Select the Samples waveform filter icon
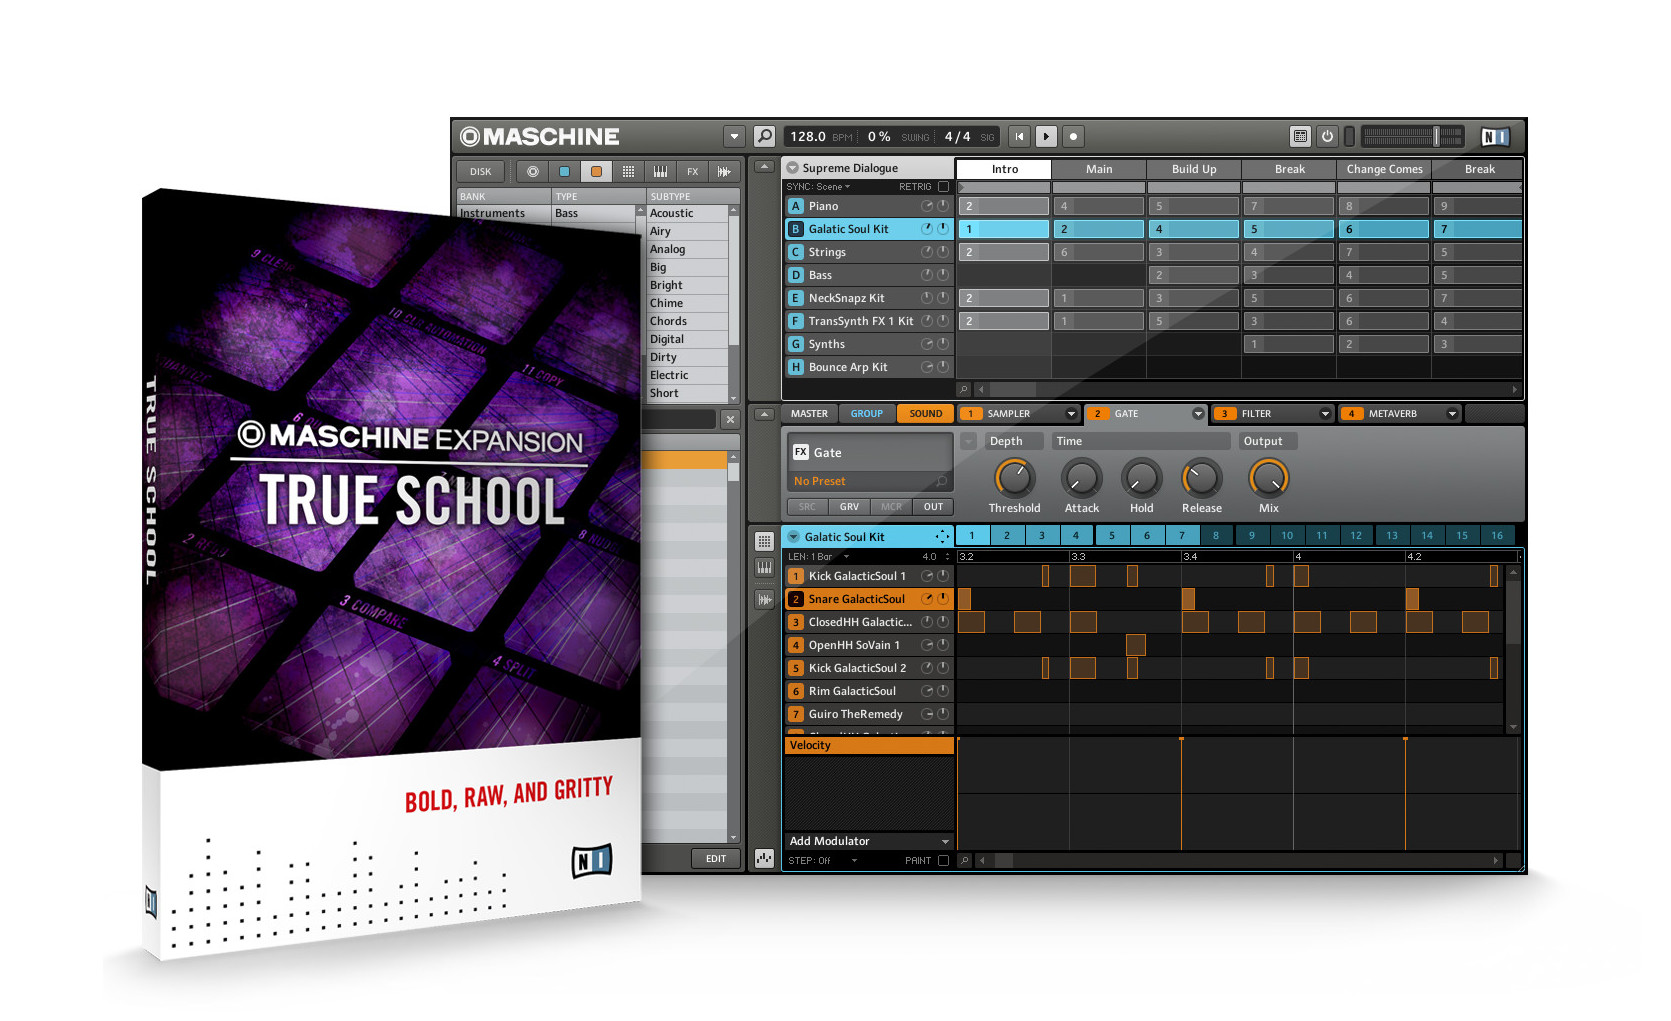The width and height of the screenshot is (1671, 1021). coord(724,171)
